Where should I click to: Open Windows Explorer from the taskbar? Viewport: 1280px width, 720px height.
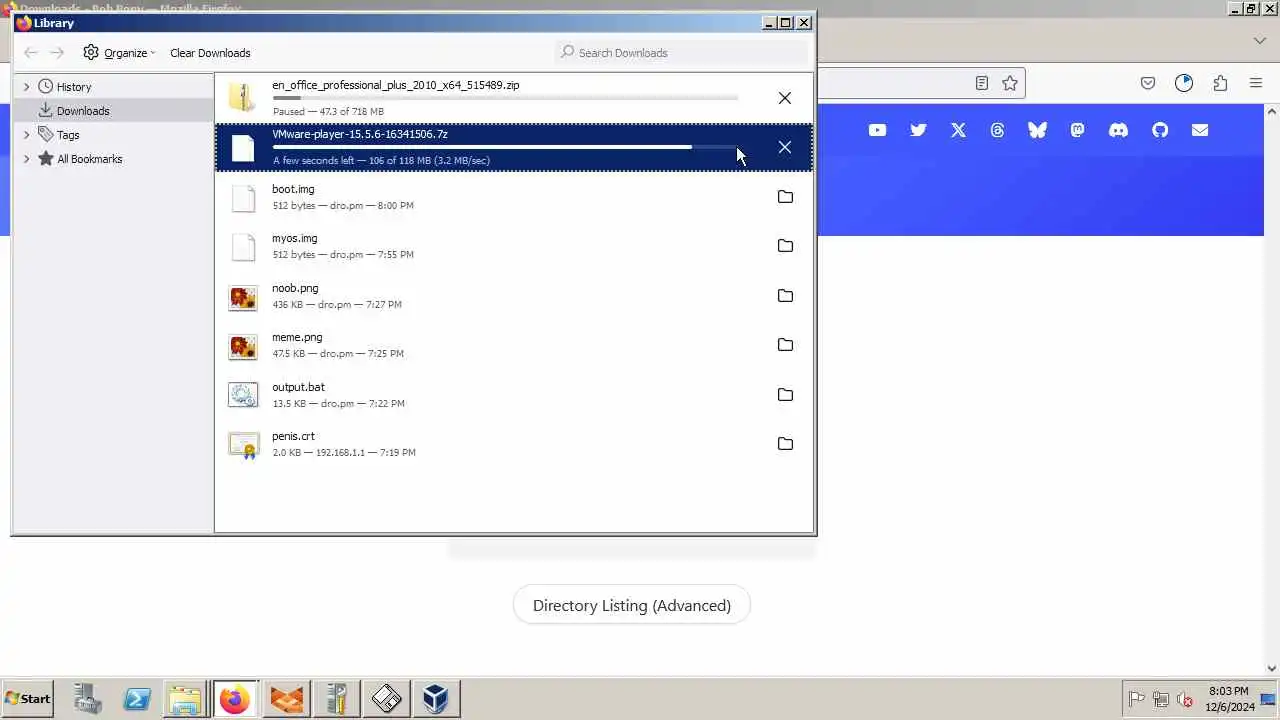[x=185, y=699]
